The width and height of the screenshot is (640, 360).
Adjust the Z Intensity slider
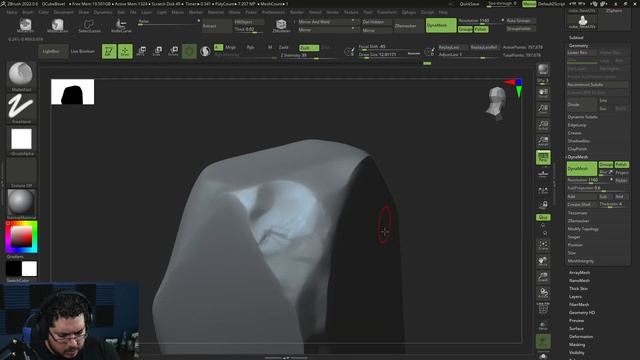coord(309,56)
